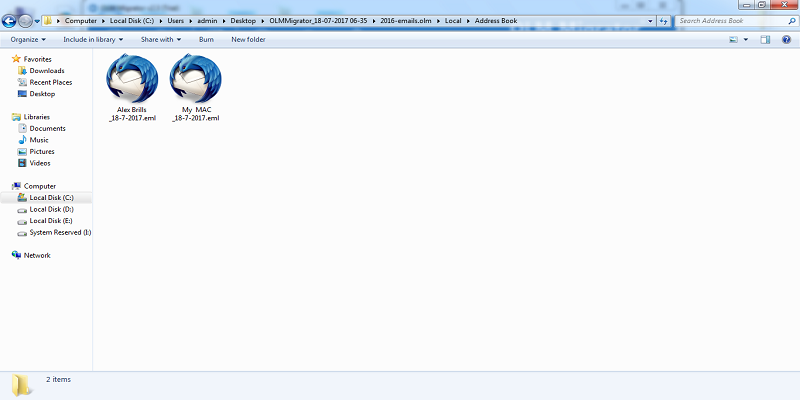Open Recent Places in Favorites
Image resolution: width=800 pixels, height=400 pixels.
(x=51, y=82)
